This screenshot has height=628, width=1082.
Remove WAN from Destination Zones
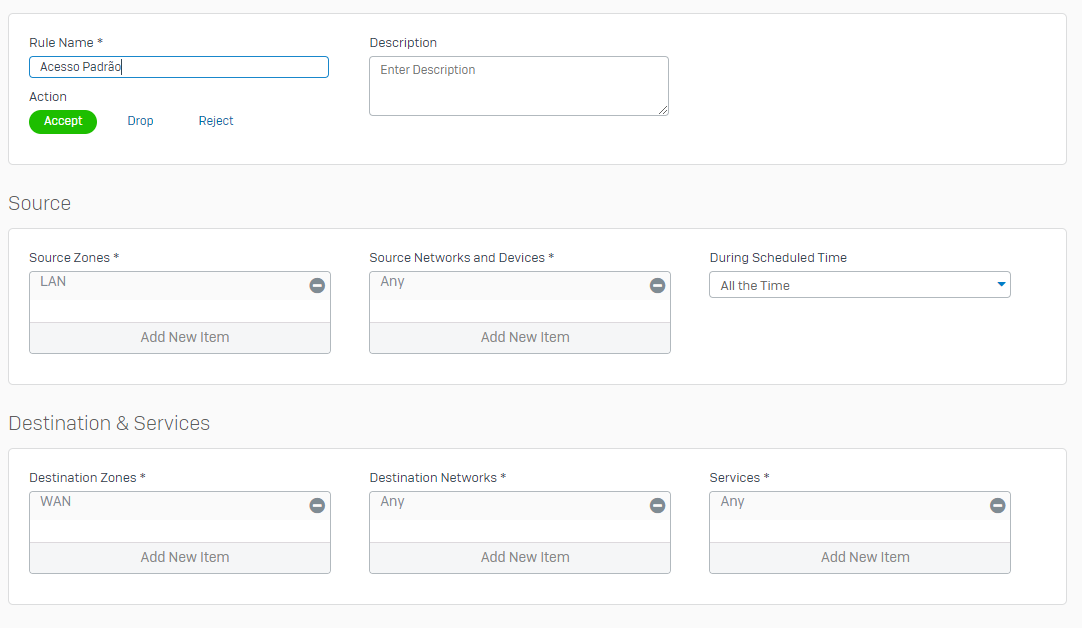[317, 506]
